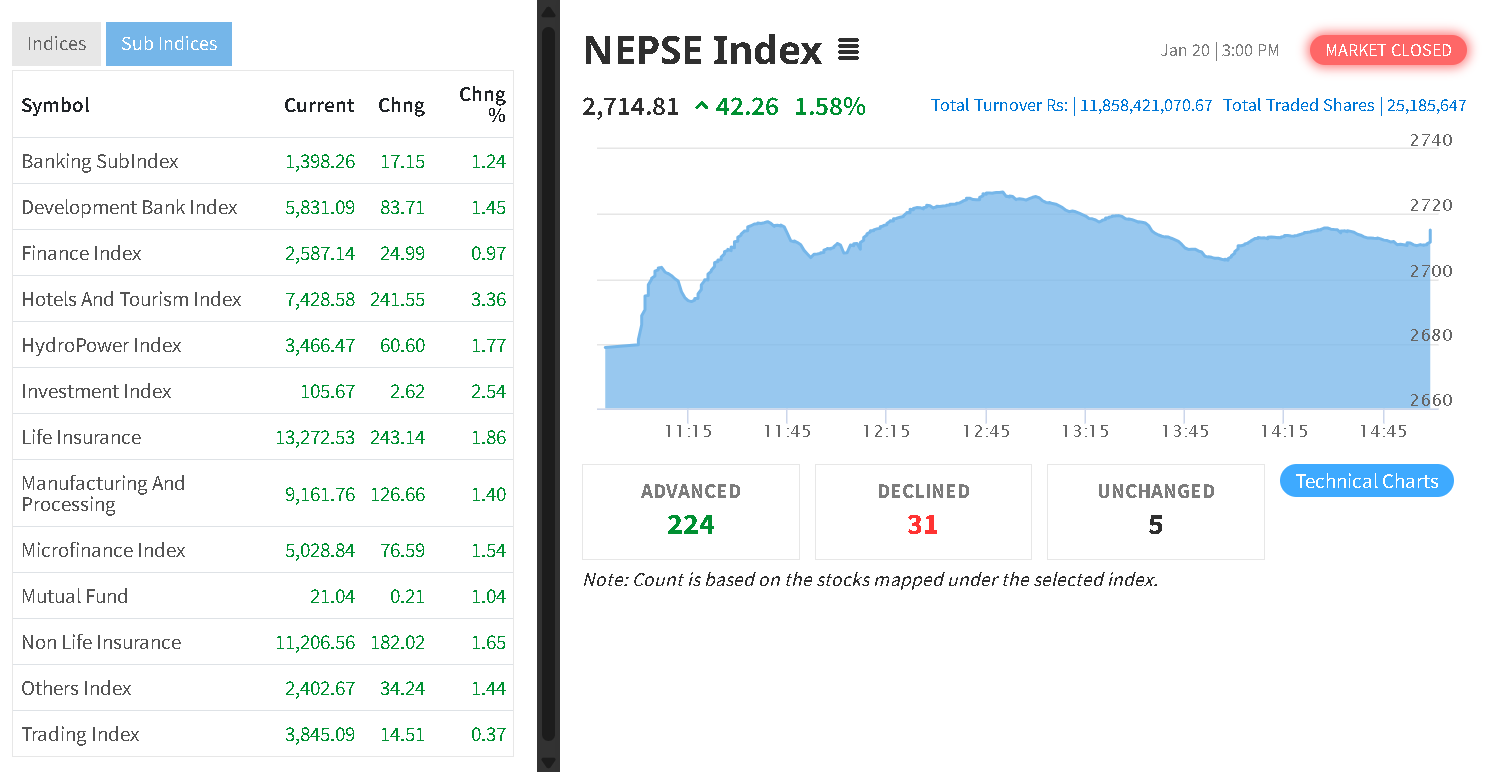
Task: Select the Sub Indices tab
Action: 169,44
